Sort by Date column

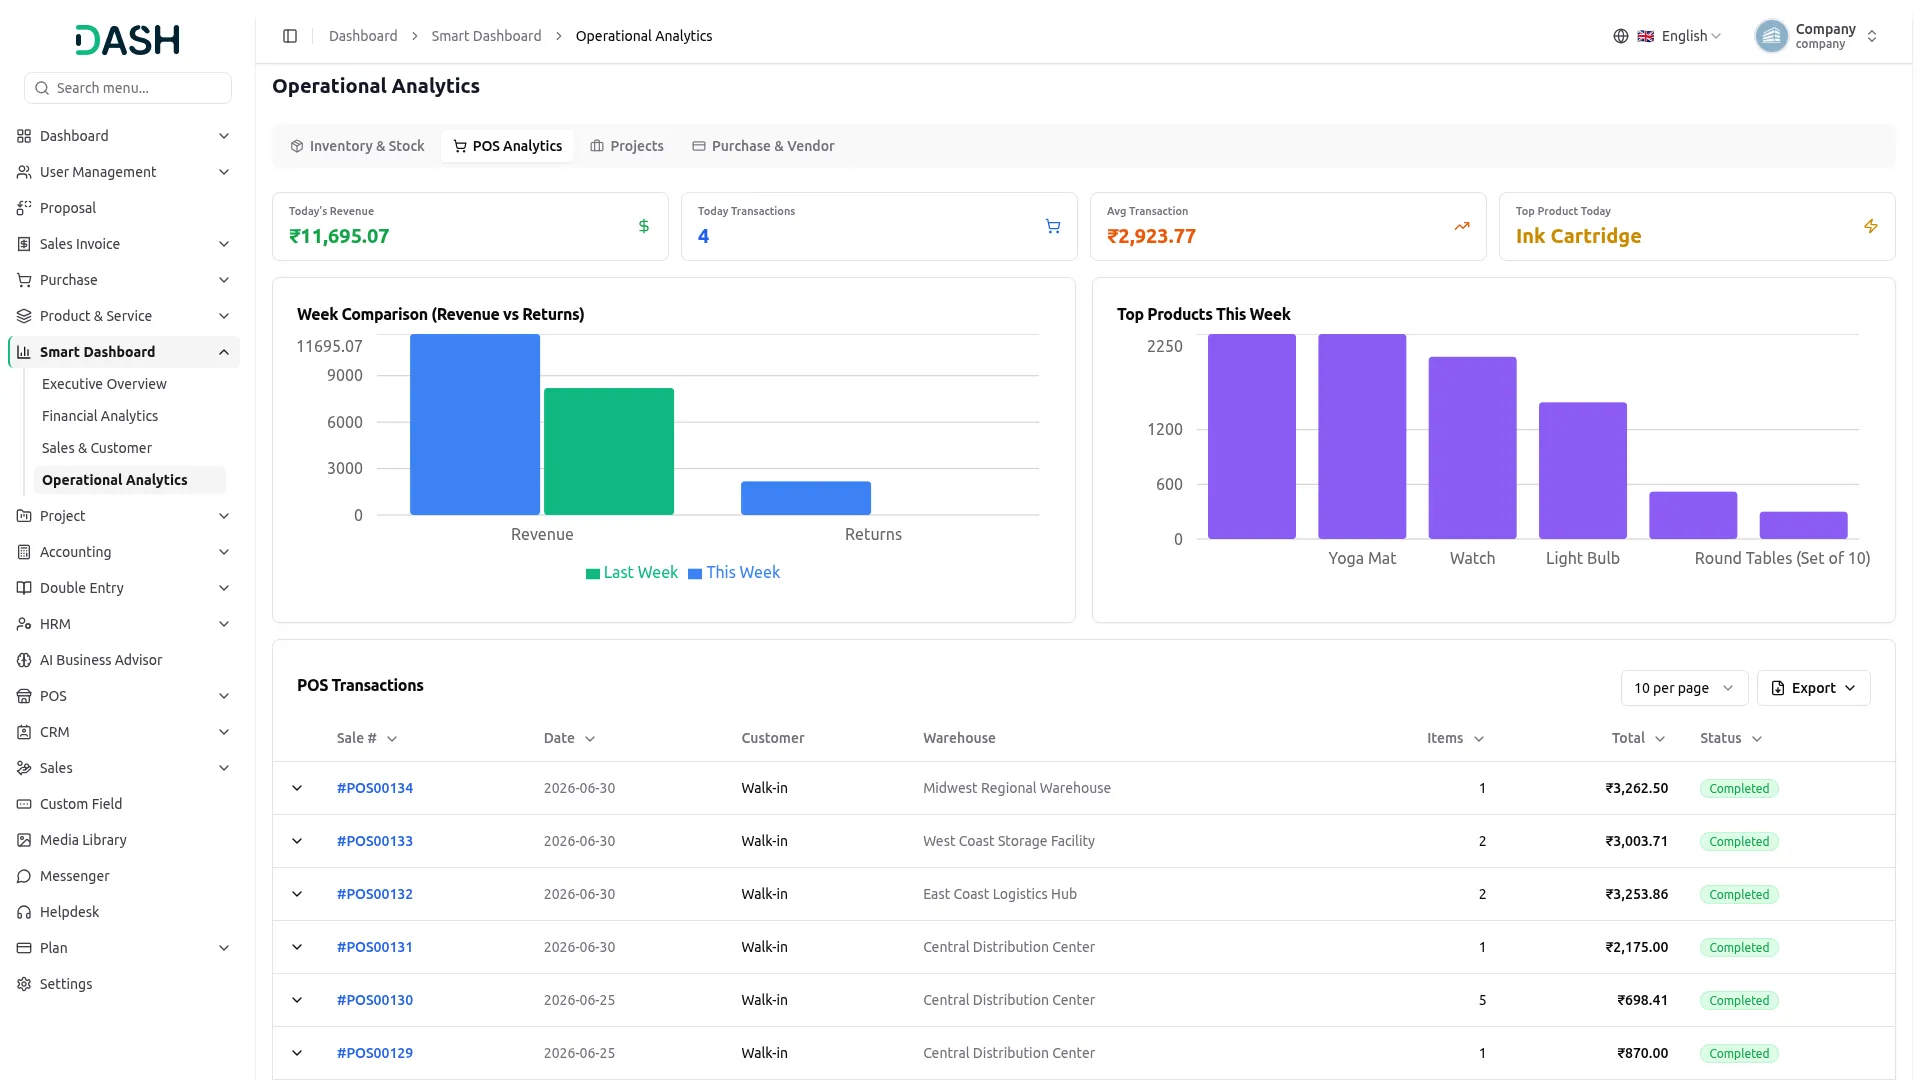(569, 738)
